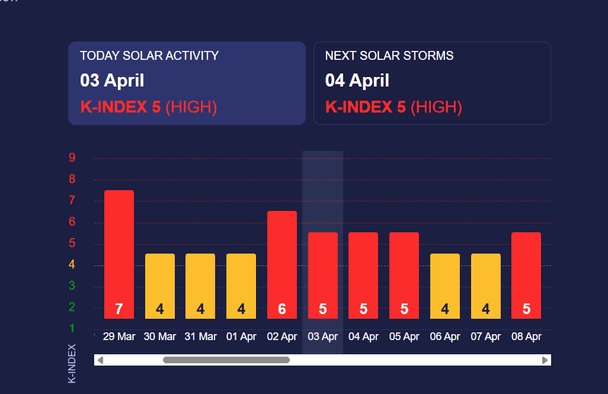
Task: Click the 29 Mar date label
Action: pos(119,337)
